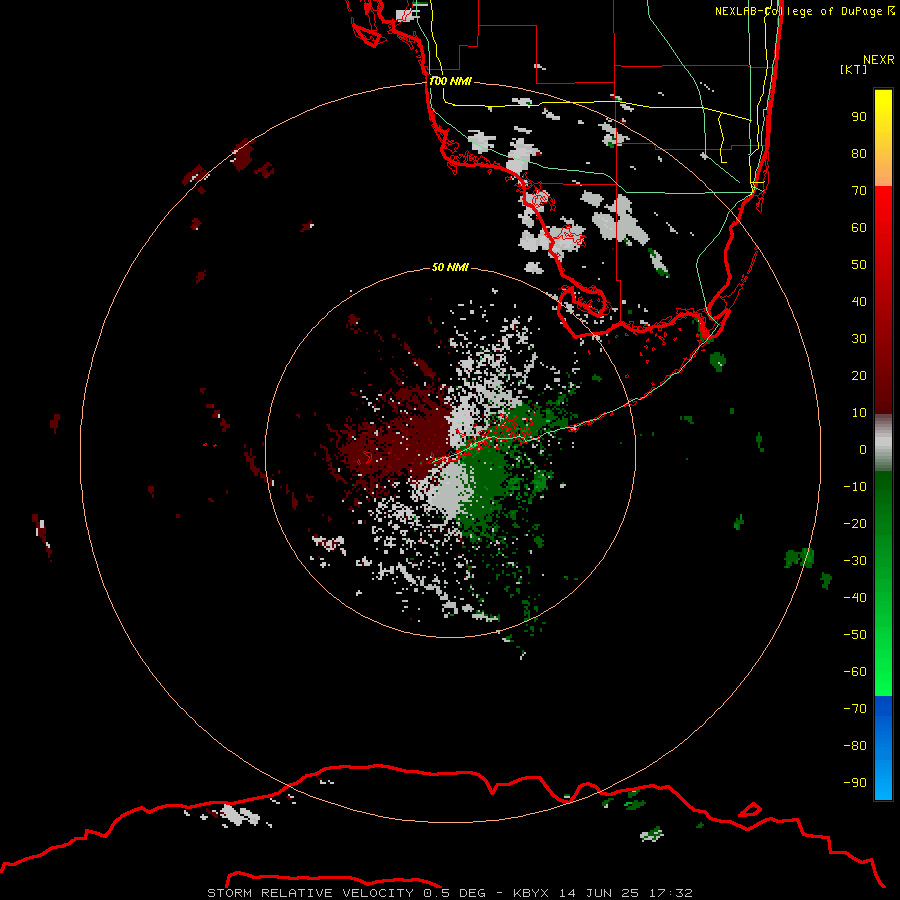The height and width of the screenshot is (900, 900).
Task: Click the KBYX radar site identifier
Action: 531,893
